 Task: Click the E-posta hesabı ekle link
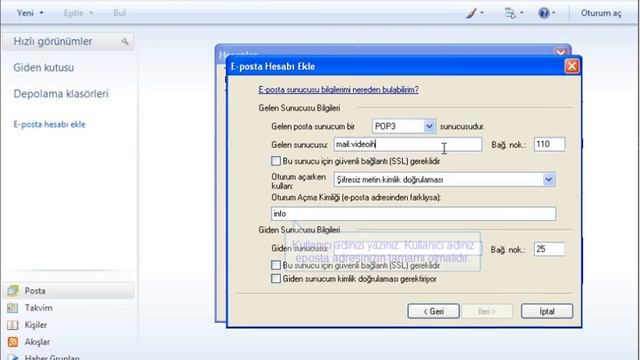click(49, 124)
